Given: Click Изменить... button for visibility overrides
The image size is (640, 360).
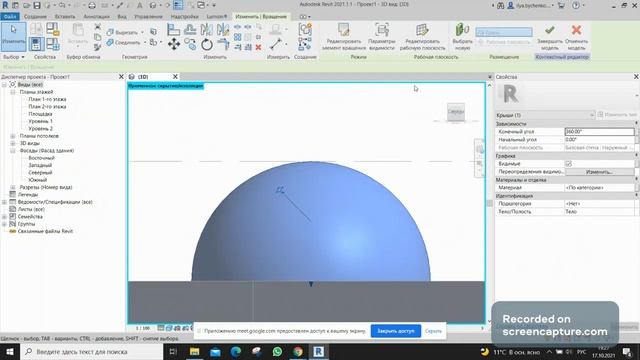Looking at the screenshot, I should [x=599, y=172].
